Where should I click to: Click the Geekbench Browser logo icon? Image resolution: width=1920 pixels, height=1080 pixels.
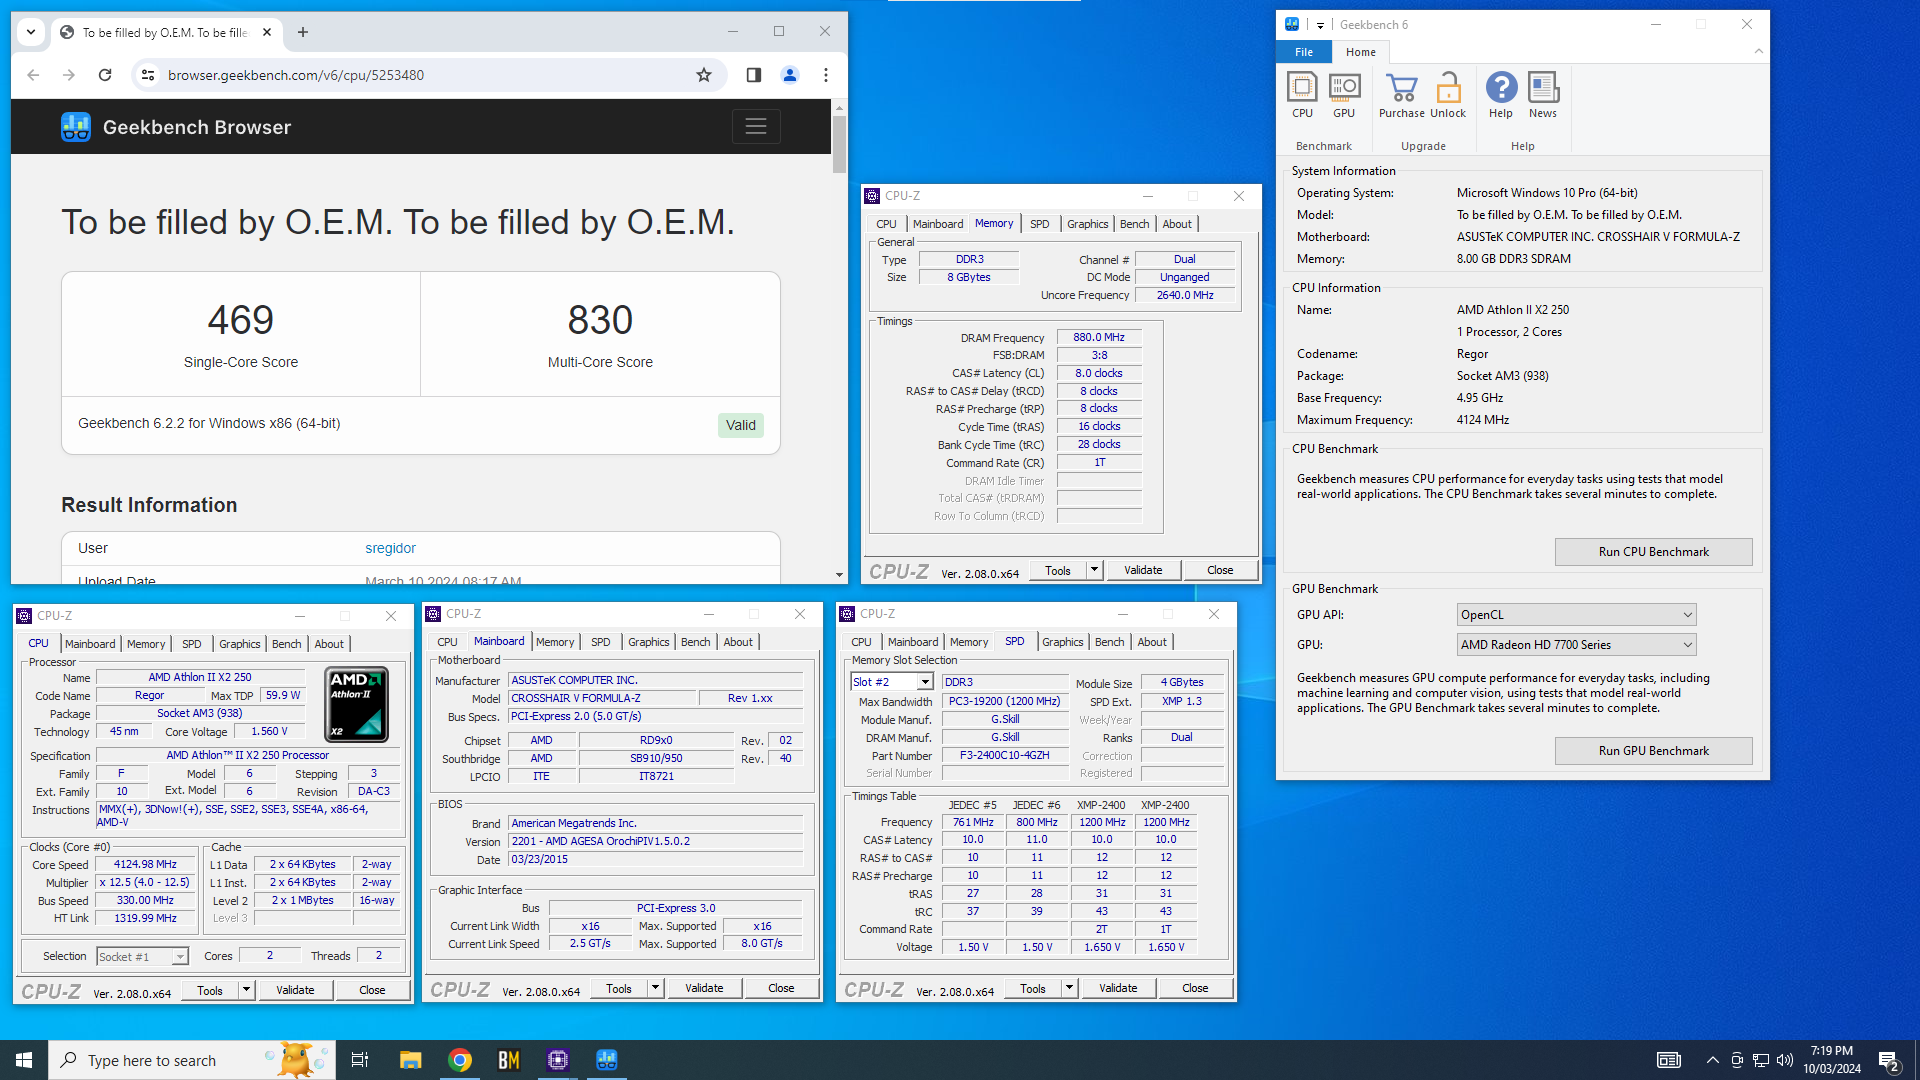(x=76, y=127)
